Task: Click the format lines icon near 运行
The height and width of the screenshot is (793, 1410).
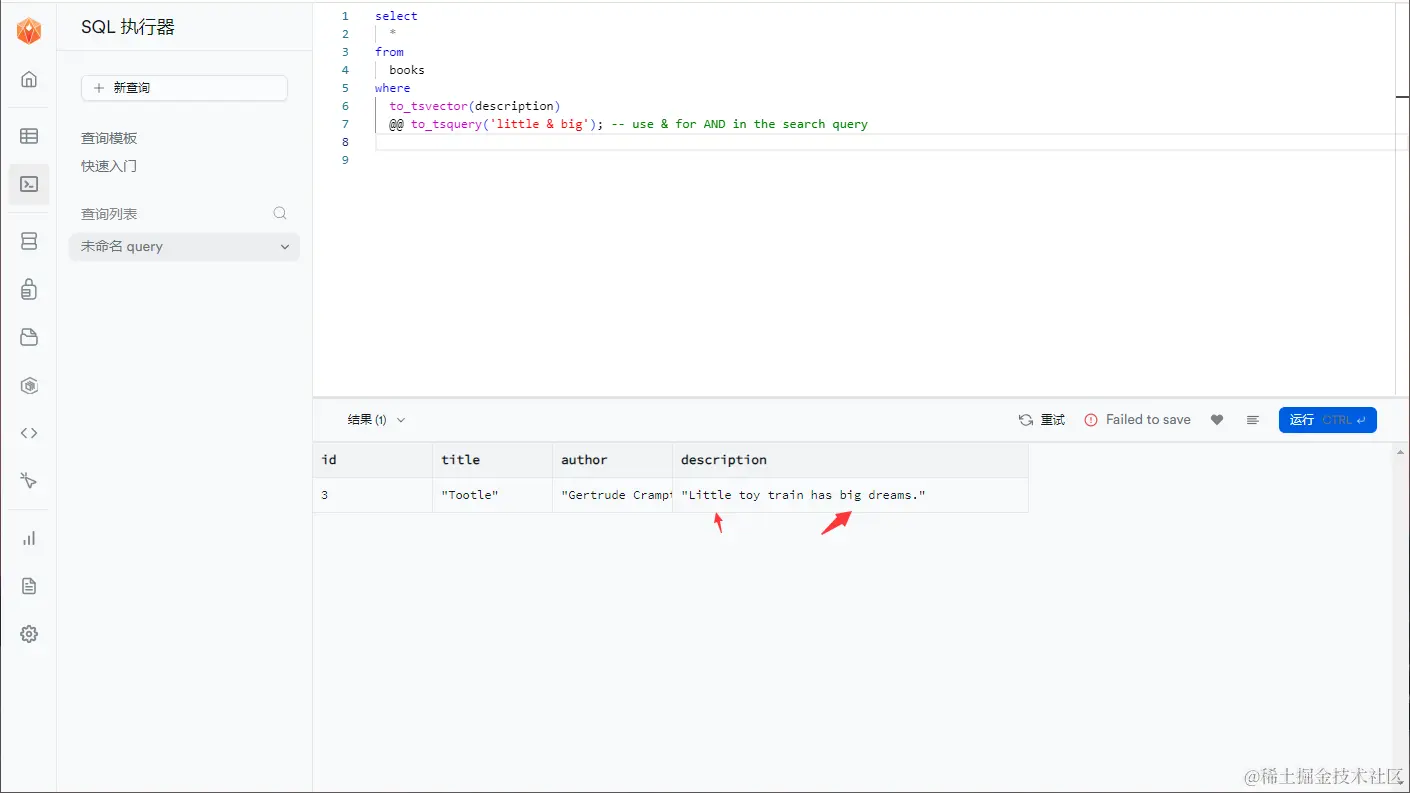Action: (1252, 420)
